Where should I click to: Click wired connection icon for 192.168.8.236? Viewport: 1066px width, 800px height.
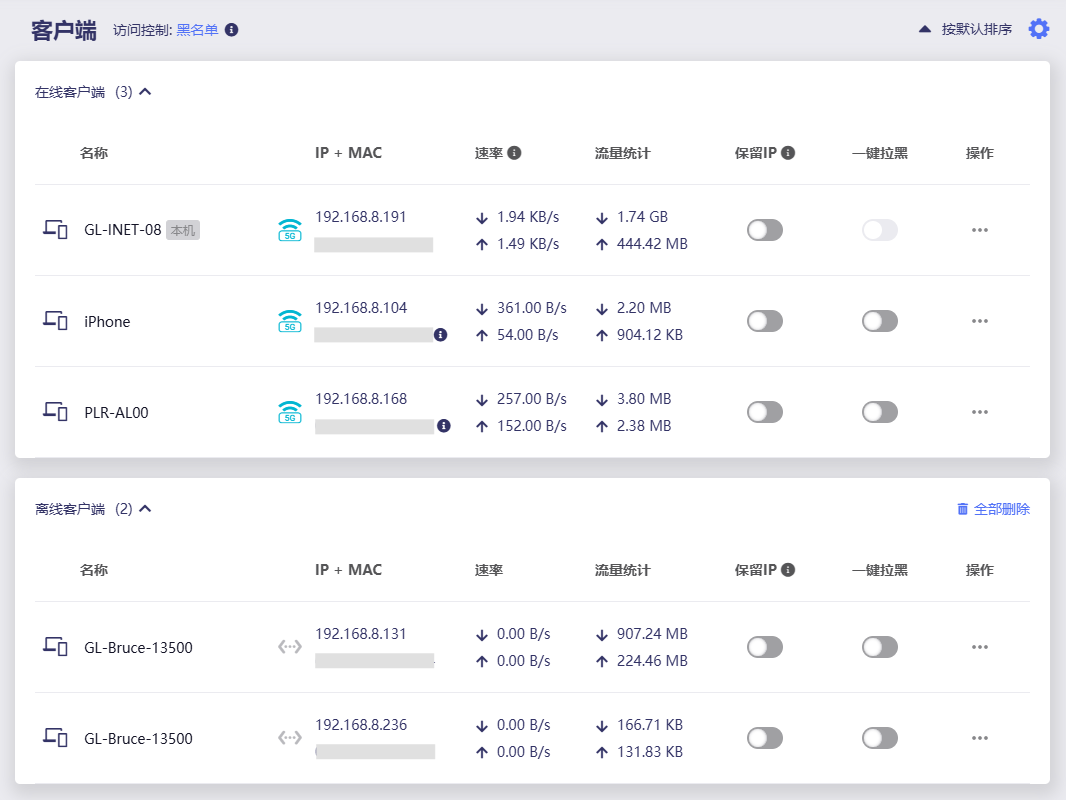[290, 737]
